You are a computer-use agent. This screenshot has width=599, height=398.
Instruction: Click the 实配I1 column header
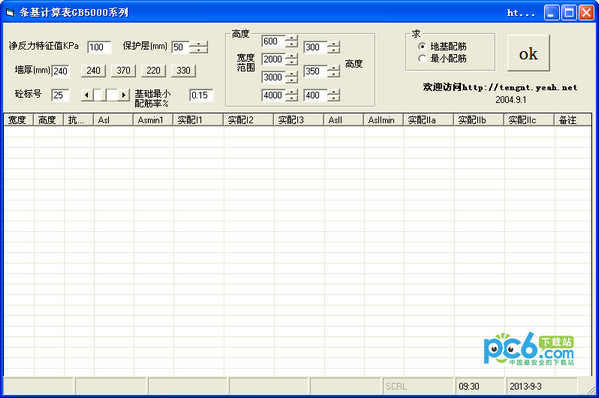[198, 120]
